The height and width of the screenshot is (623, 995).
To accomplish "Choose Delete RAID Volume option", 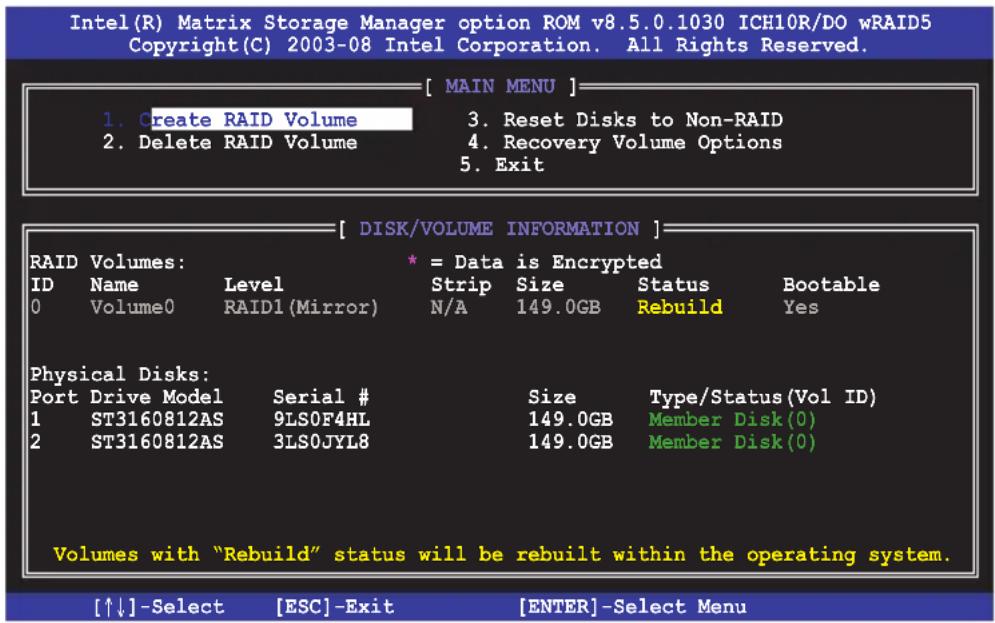I will pos(230,142).
